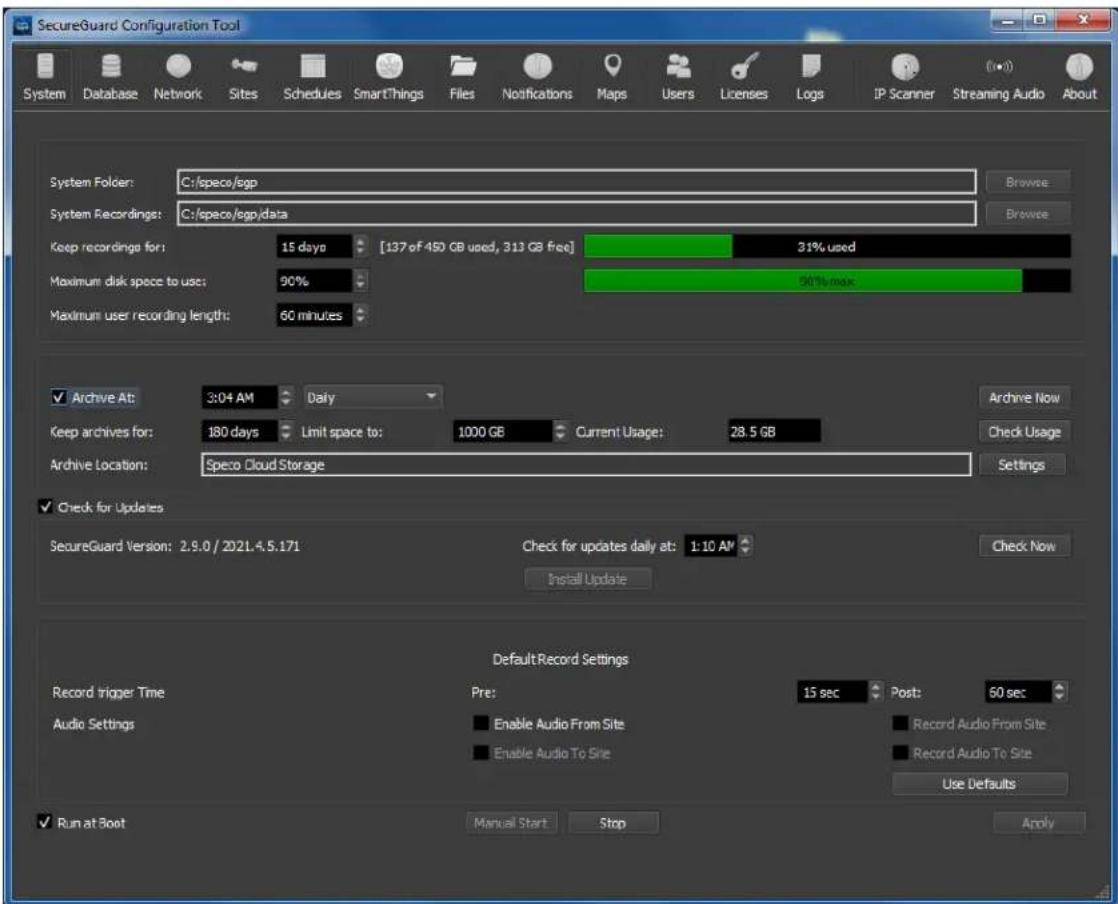Click the Manual Start button
The height and width of the screenshot is (904, 1118).
[511, 823]
